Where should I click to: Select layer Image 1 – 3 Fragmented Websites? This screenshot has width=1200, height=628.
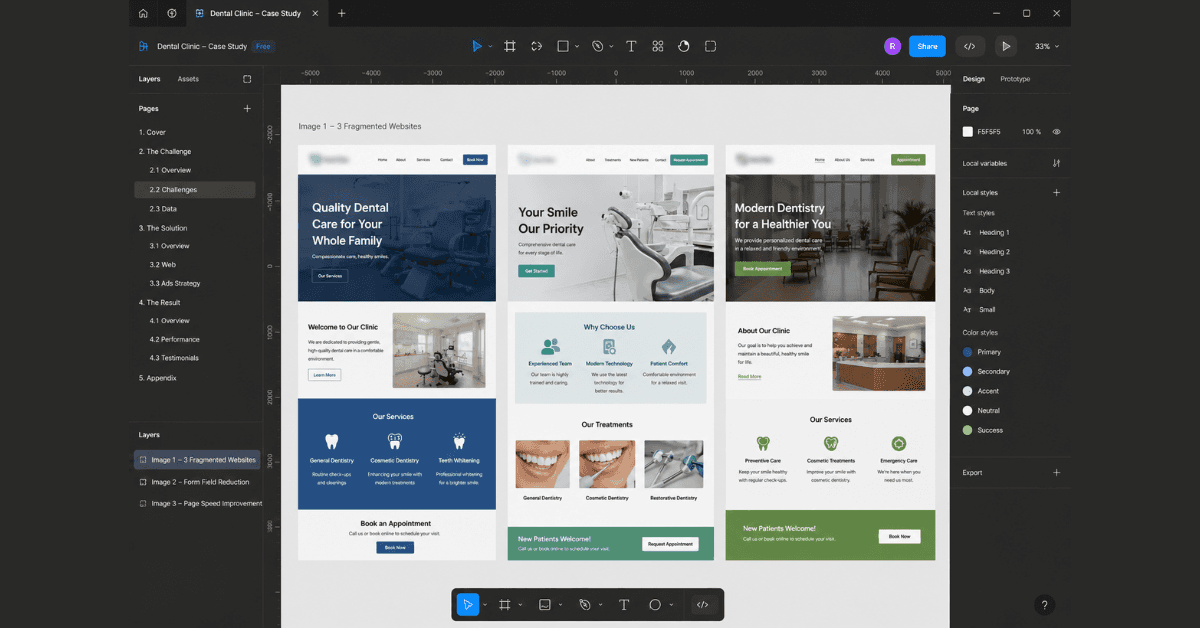coord(196,460)
